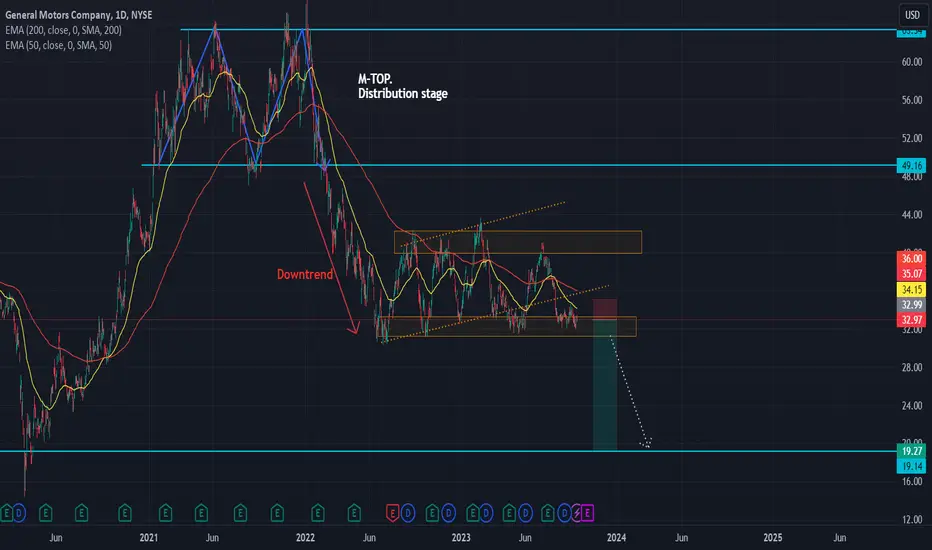
Task: Click the yellow 34.15 EMA price label
Action: tap(911, 290)
